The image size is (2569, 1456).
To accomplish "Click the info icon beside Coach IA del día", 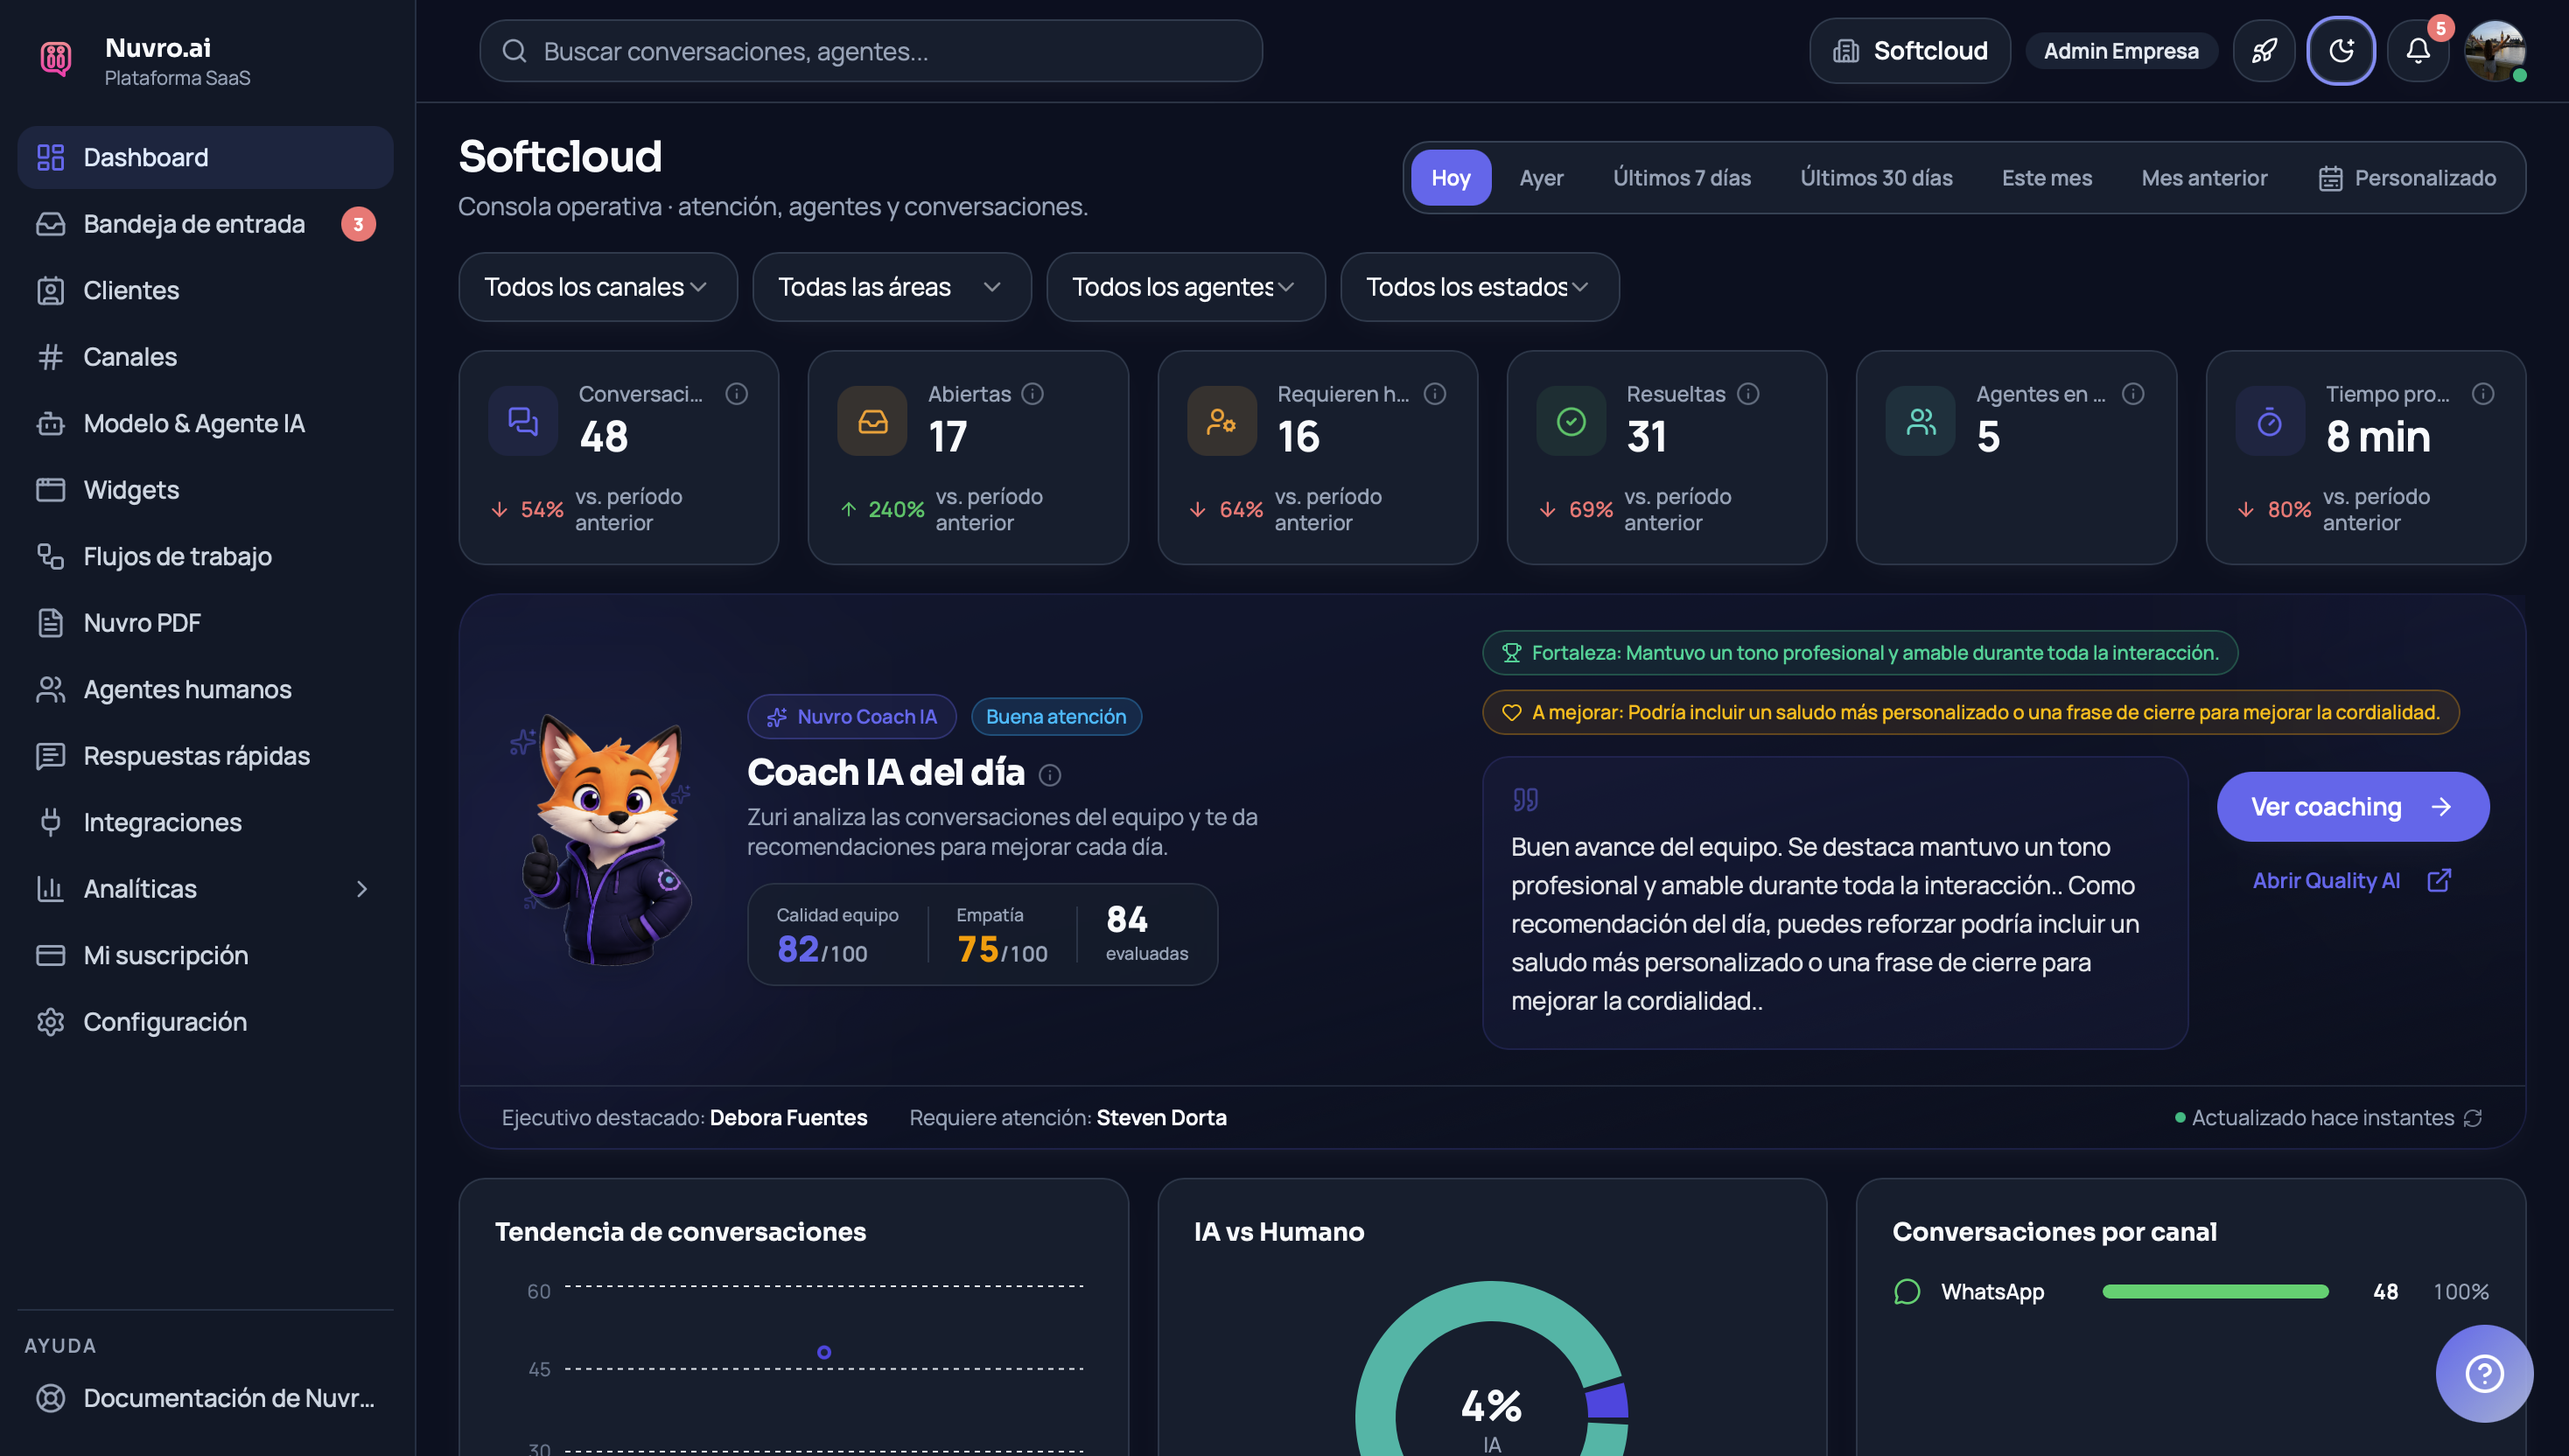I will (x=1050, y=775).
